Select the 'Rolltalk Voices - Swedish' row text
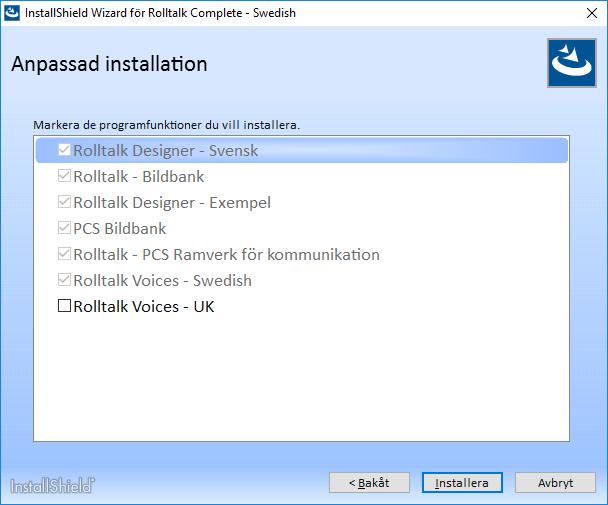The image size is (608, 505). click(162, 280)
